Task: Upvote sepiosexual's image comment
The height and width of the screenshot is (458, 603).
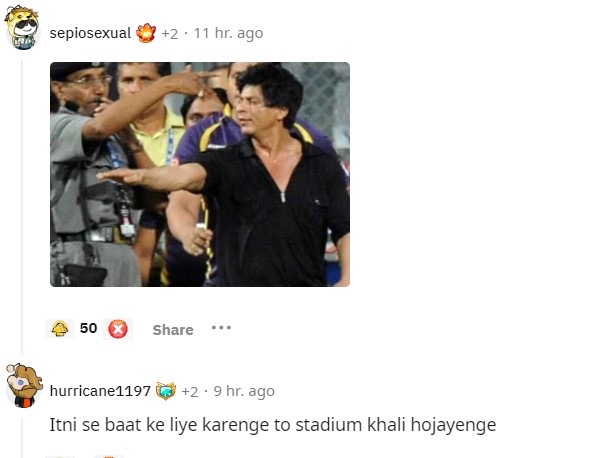Action: point(60,329)
